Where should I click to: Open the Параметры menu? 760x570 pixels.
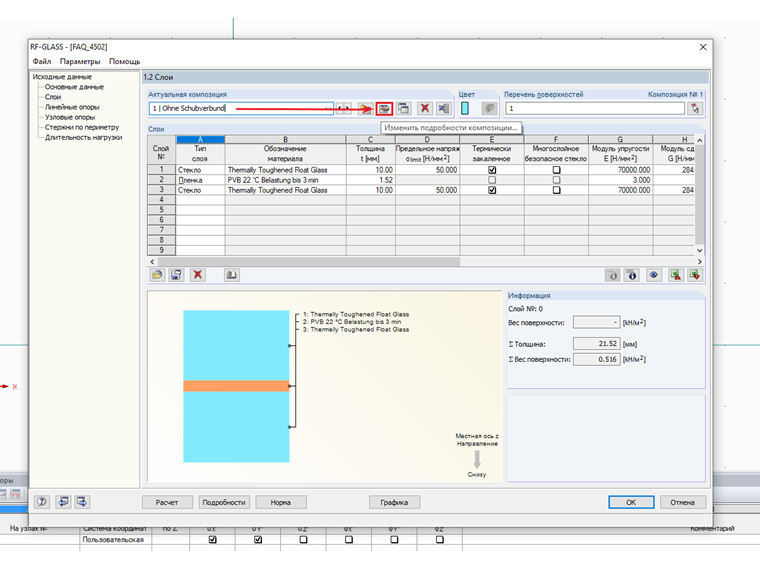click(80, 62)
